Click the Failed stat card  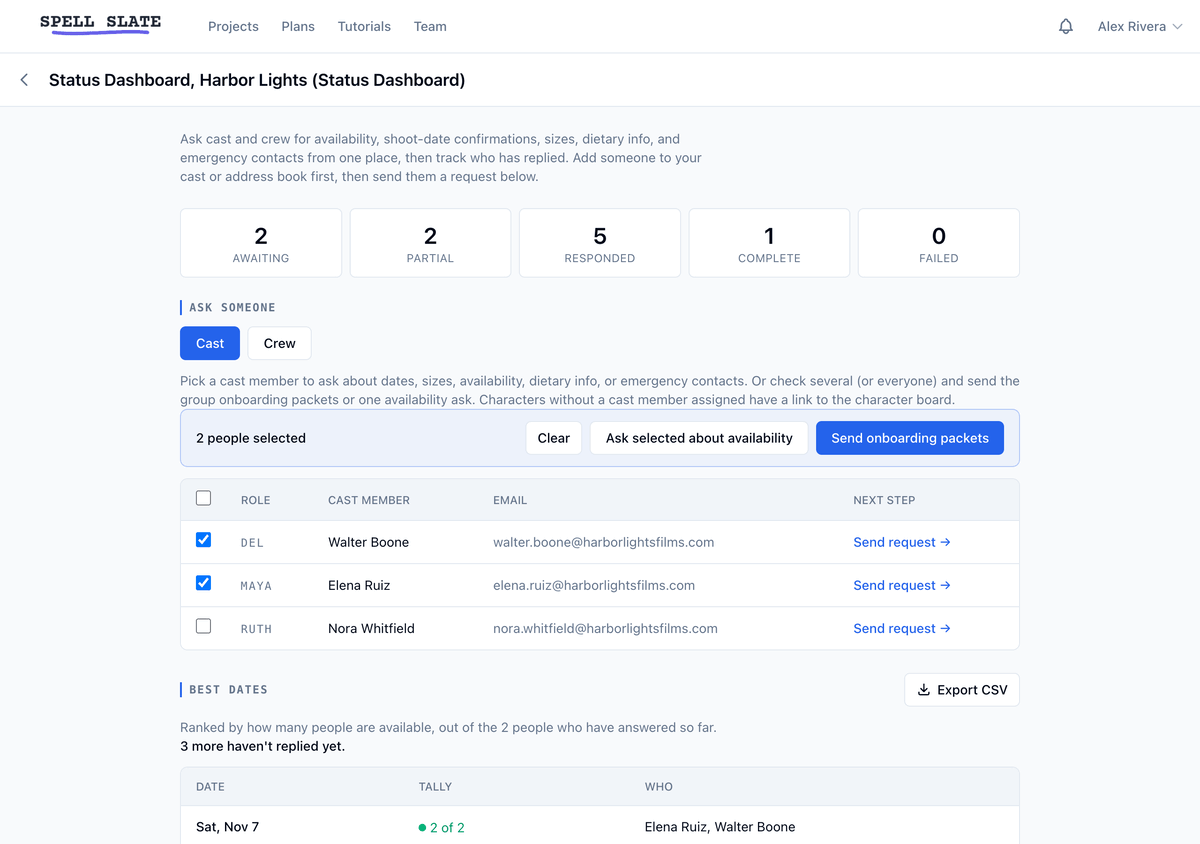coord(939,243)
